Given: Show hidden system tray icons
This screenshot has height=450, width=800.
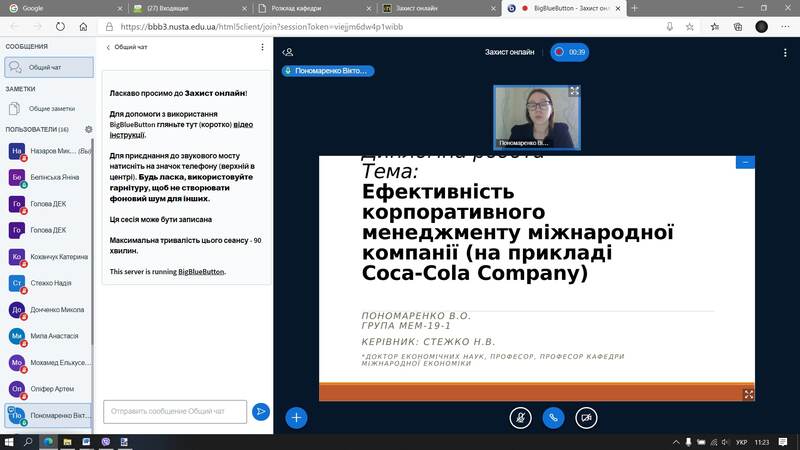Looking at the screenshot, I should 676,442.
